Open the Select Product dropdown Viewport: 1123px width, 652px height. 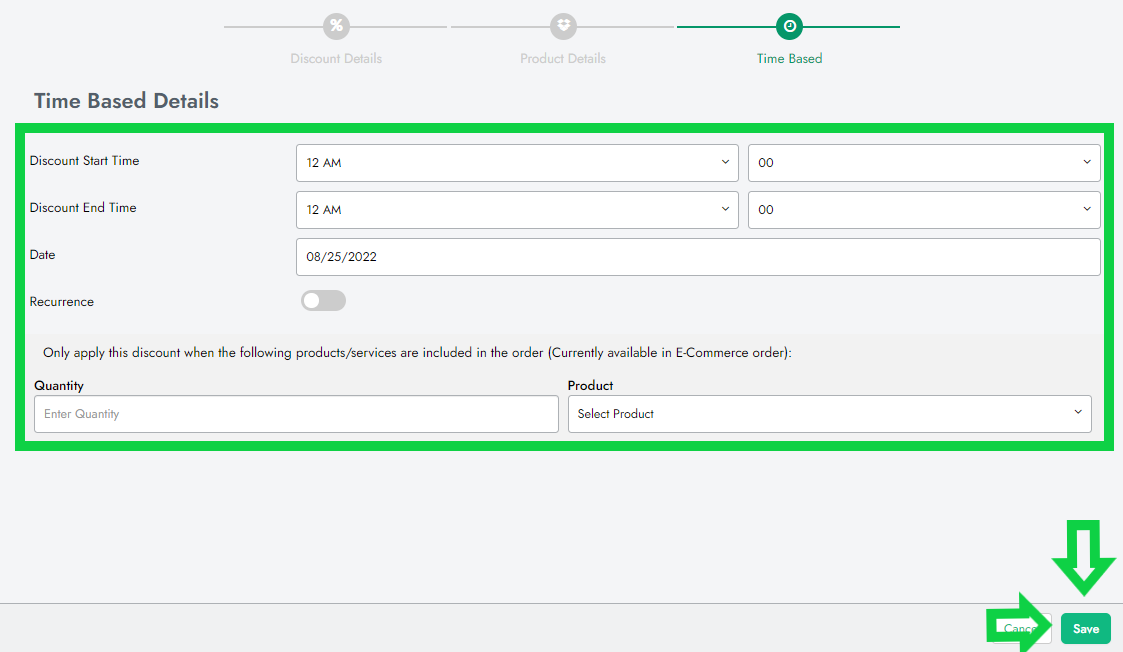click(829, 414)
